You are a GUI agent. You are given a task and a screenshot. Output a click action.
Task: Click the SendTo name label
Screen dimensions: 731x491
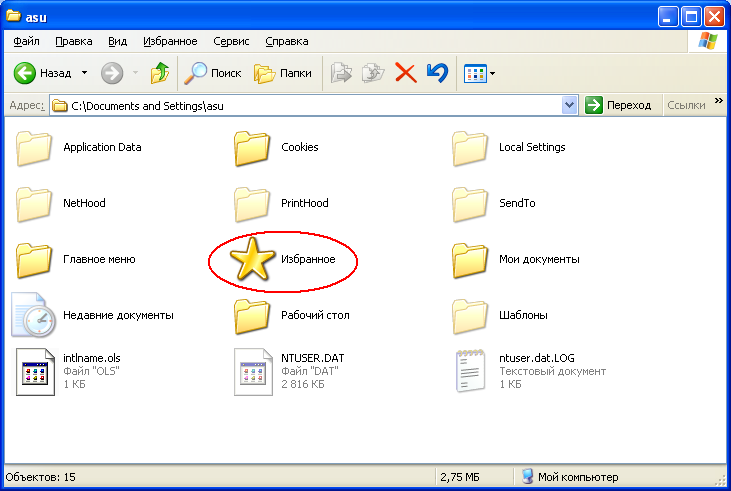[517, 203]
